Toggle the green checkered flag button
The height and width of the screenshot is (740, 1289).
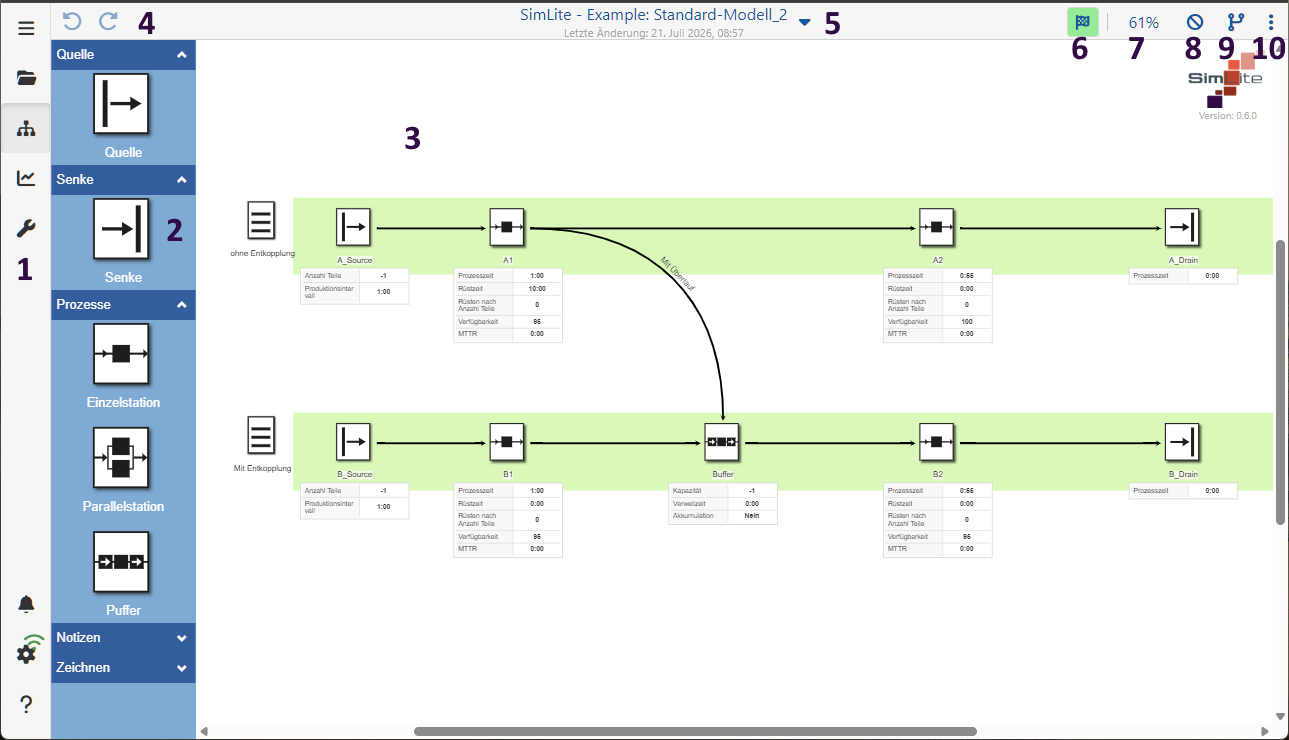tap(1082, 22)
